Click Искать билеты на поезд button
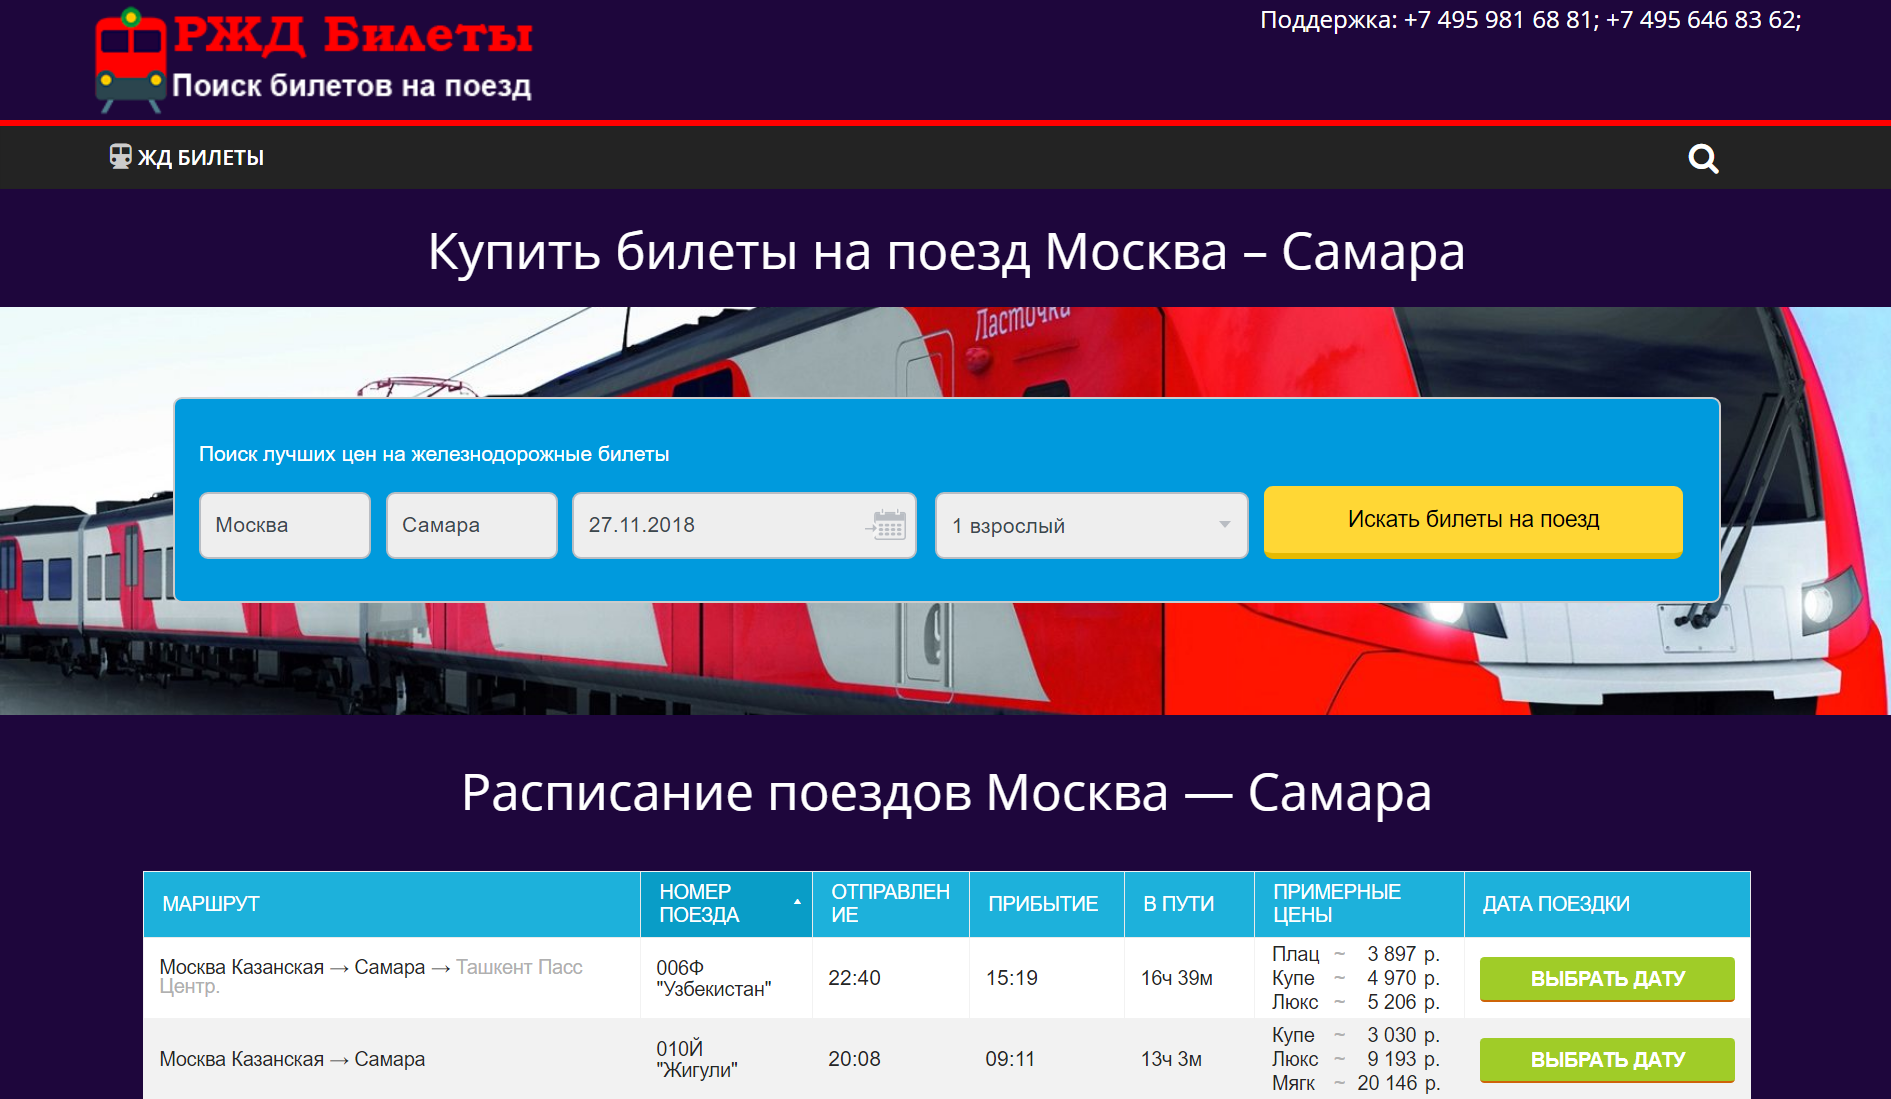The image size is (1891, 1099). (x=1473, y=521)
